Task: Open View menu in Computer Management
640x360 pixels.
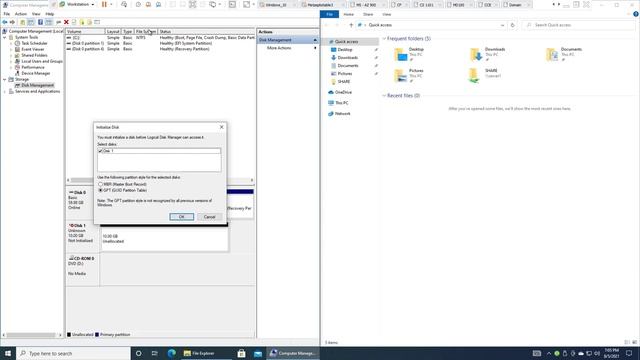Action: pyautogui.click(x=36, y=14)
